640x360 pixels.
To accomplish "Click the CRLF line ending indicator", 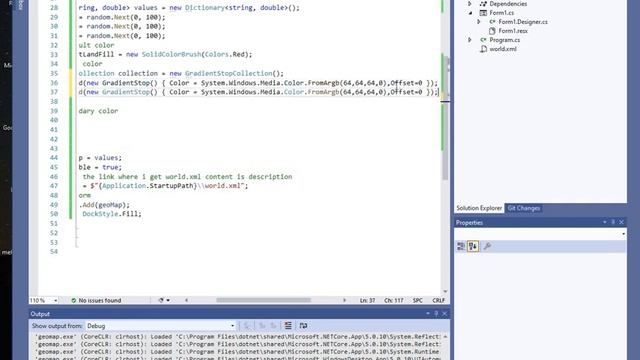I will (x=438, y=300).
